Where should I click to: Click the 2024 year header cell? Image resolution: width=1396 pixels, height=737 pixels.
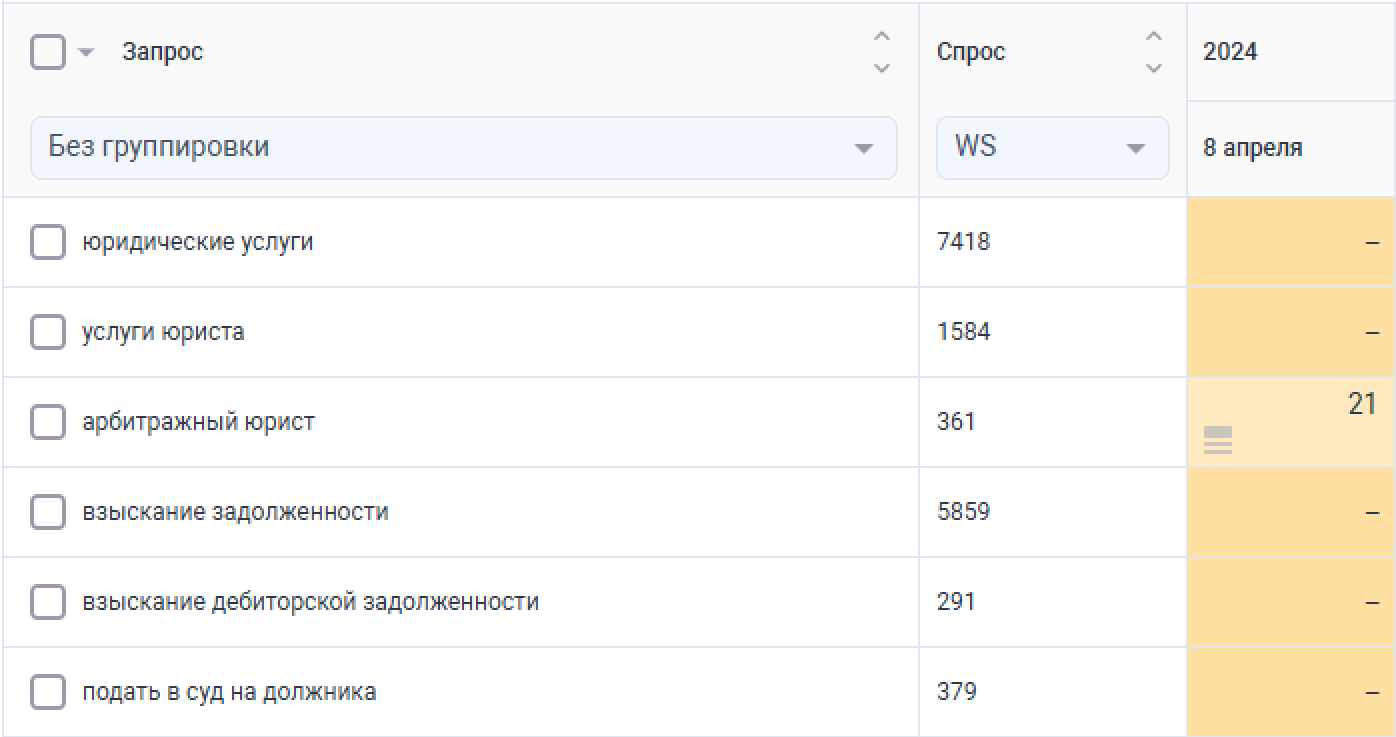tap(1230, 52)
